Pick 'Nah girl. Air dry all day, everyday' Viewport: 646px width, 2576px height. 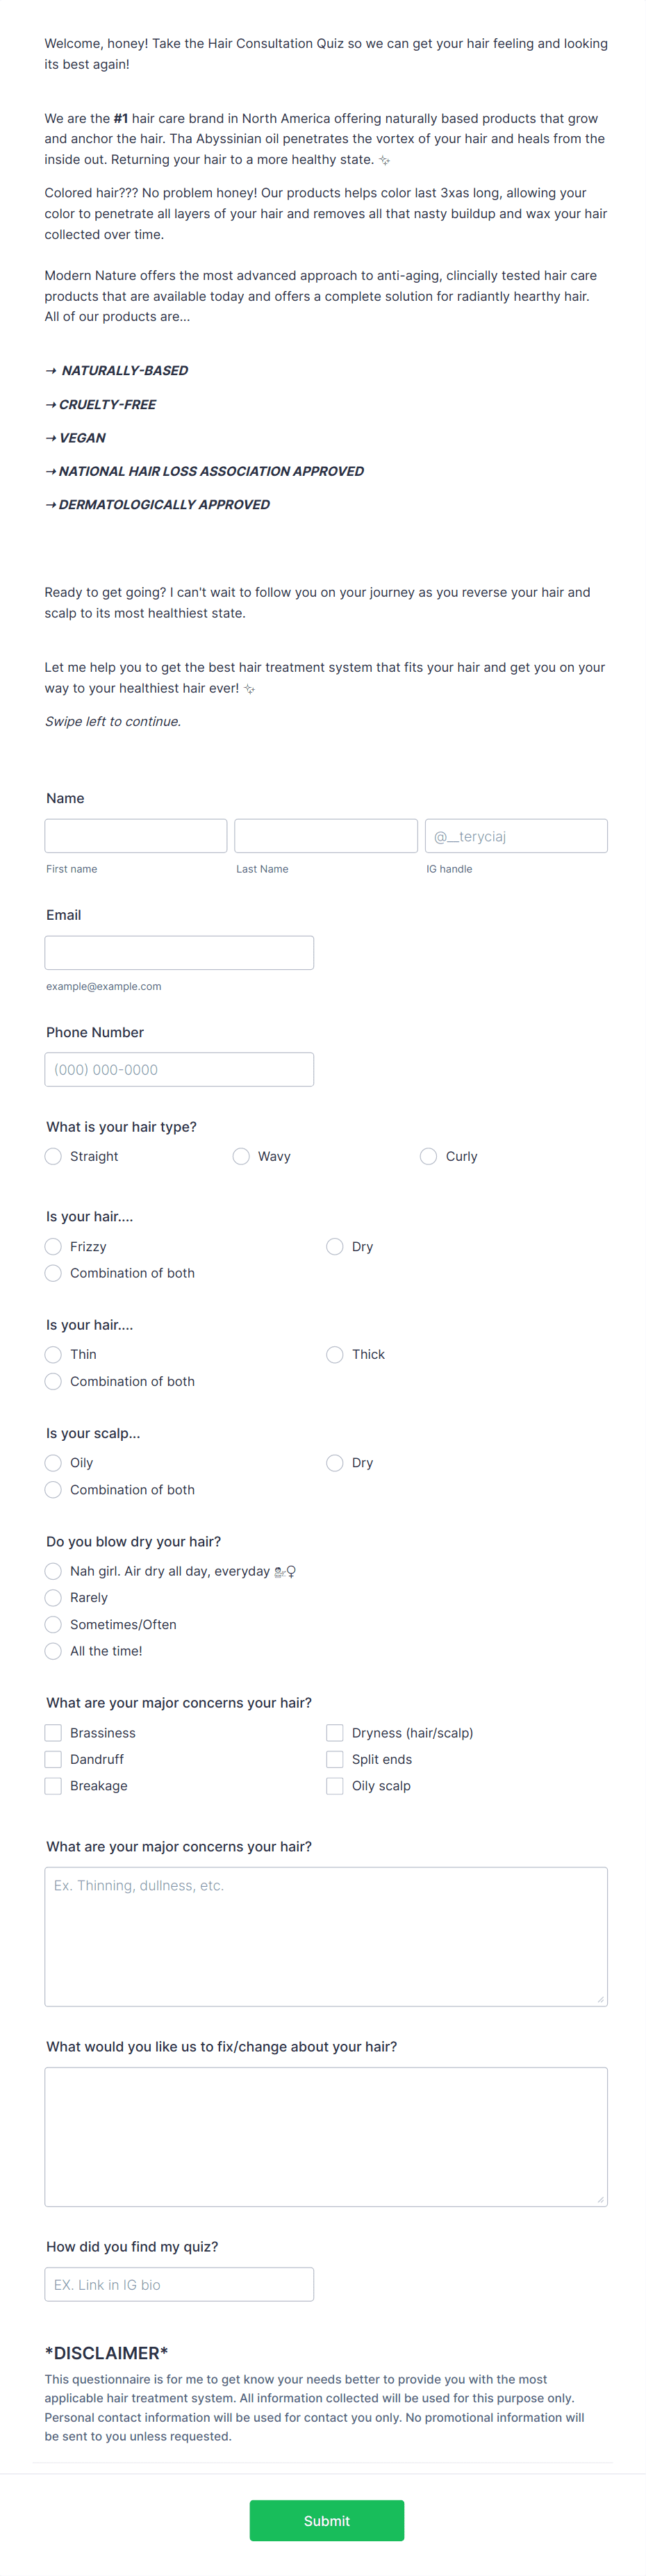pyautogui.click(x=53, y=1571)
